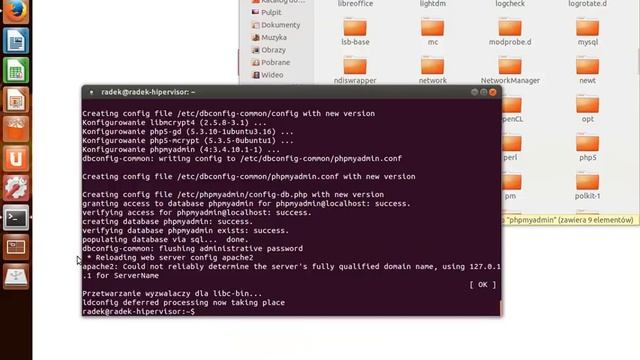Select the polkit-1 folder icon

587,182
